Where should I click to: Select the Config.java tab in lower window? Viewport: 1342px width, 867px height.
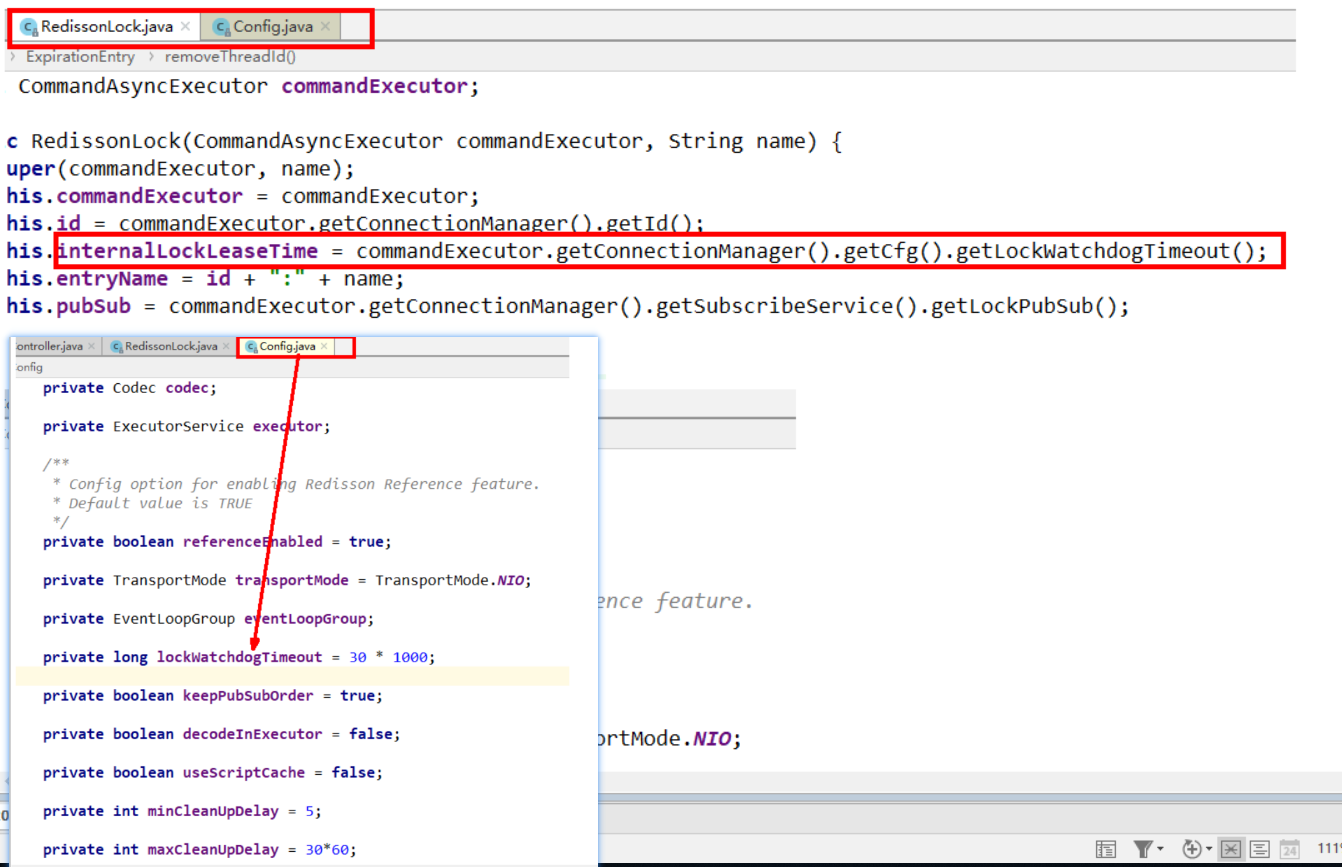(x=287, y=346)
